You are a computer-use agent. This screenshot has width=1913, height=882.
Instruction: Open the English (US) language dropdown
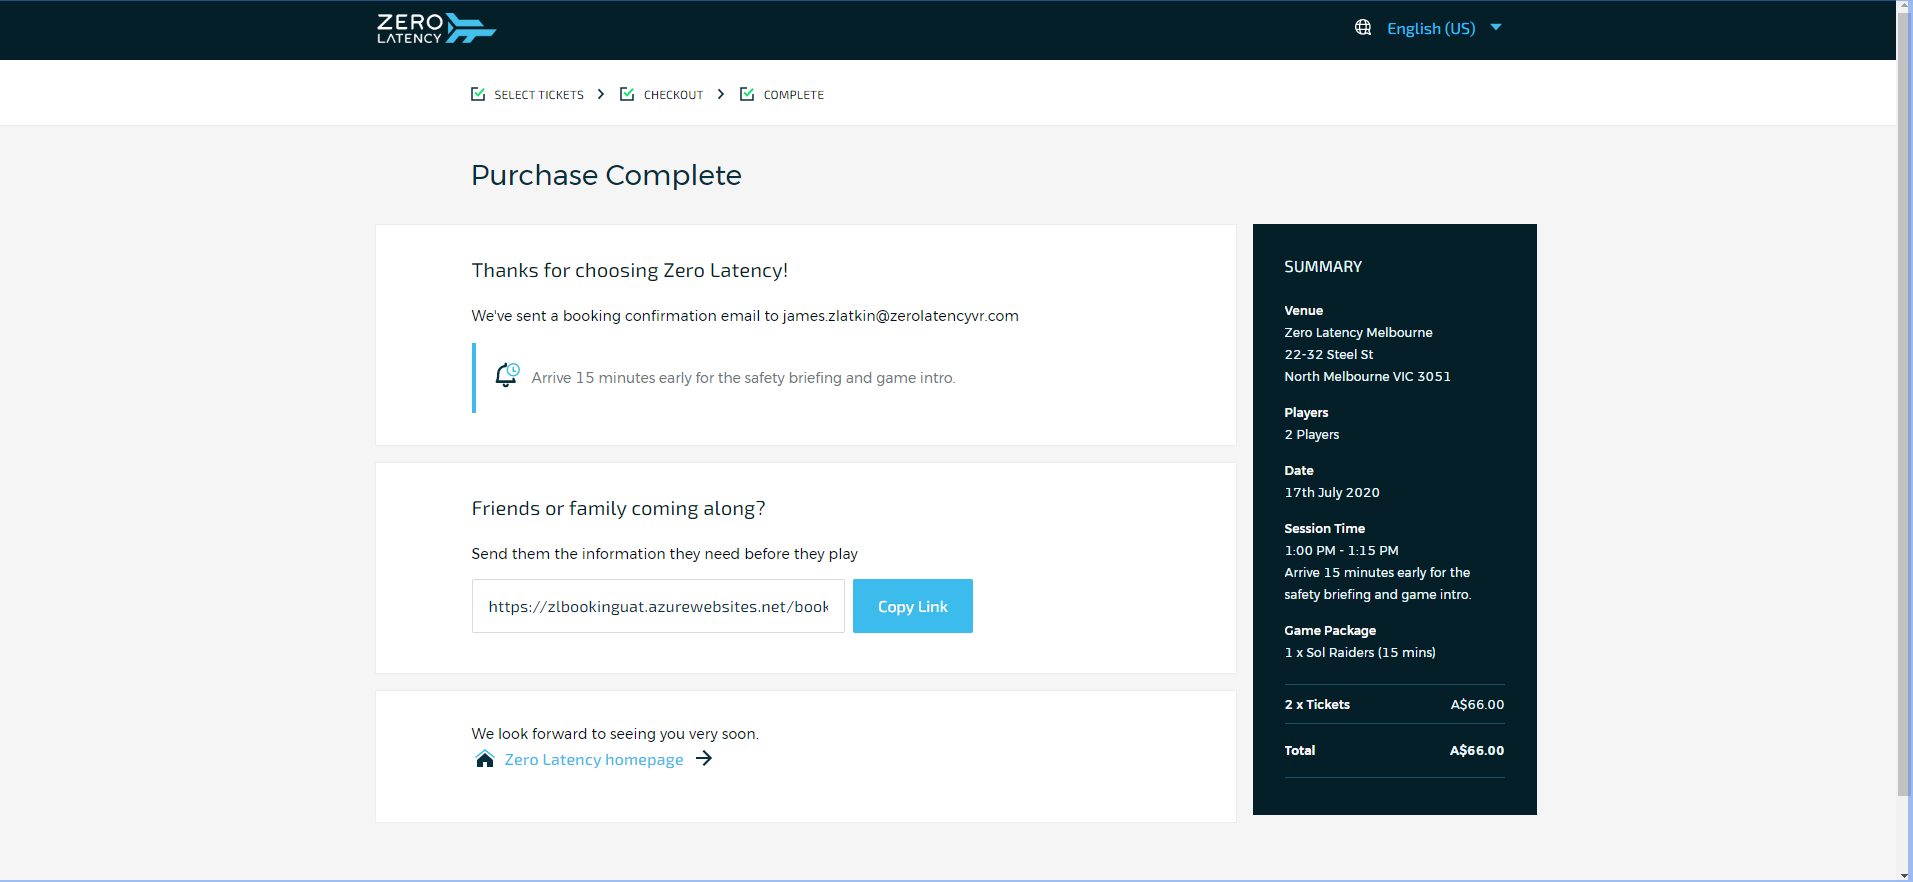coord(1430,28)
